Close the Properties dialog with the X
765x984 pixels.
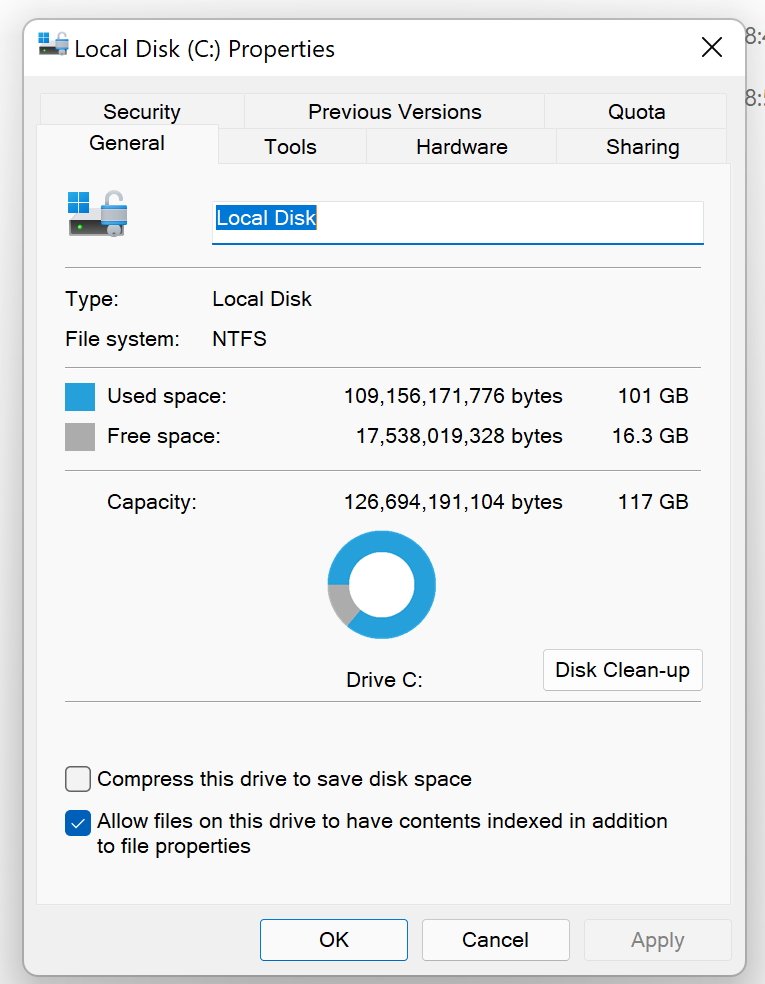(x=712, y=47)
